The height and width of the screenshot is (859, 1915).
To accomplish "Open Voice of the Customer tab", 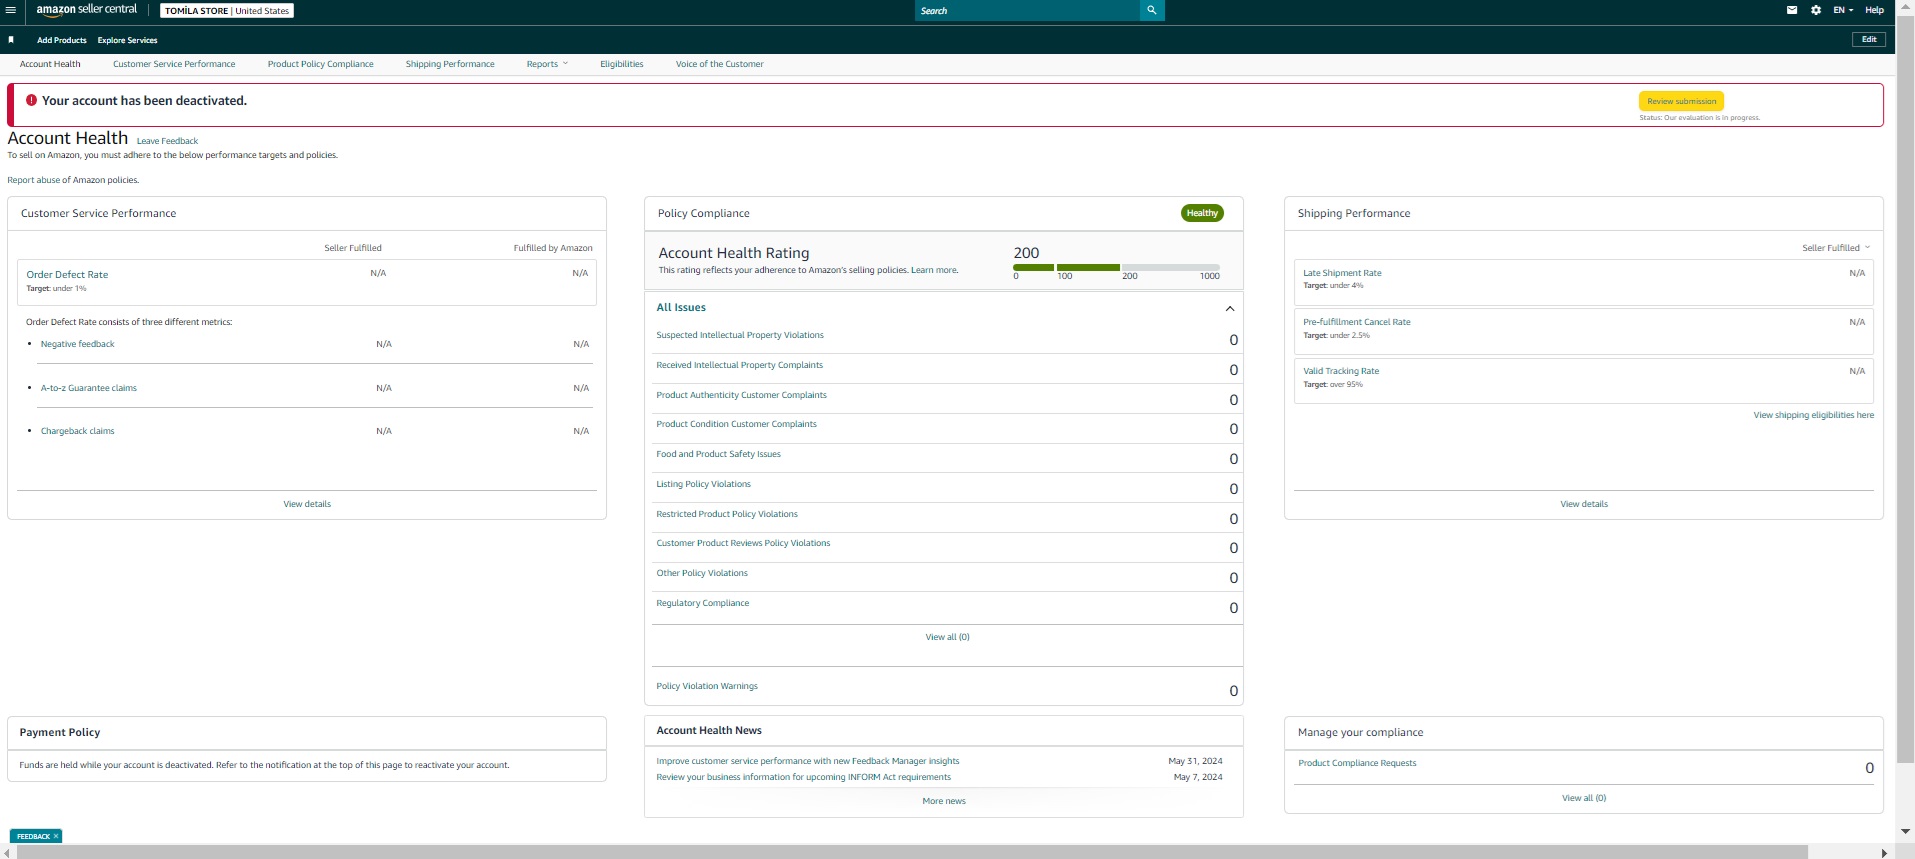I will (719, 64).
